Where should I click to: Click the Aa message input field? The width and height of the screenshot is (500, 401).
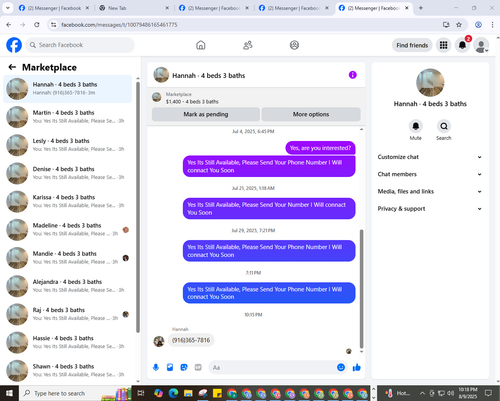[x=272, y=367]
